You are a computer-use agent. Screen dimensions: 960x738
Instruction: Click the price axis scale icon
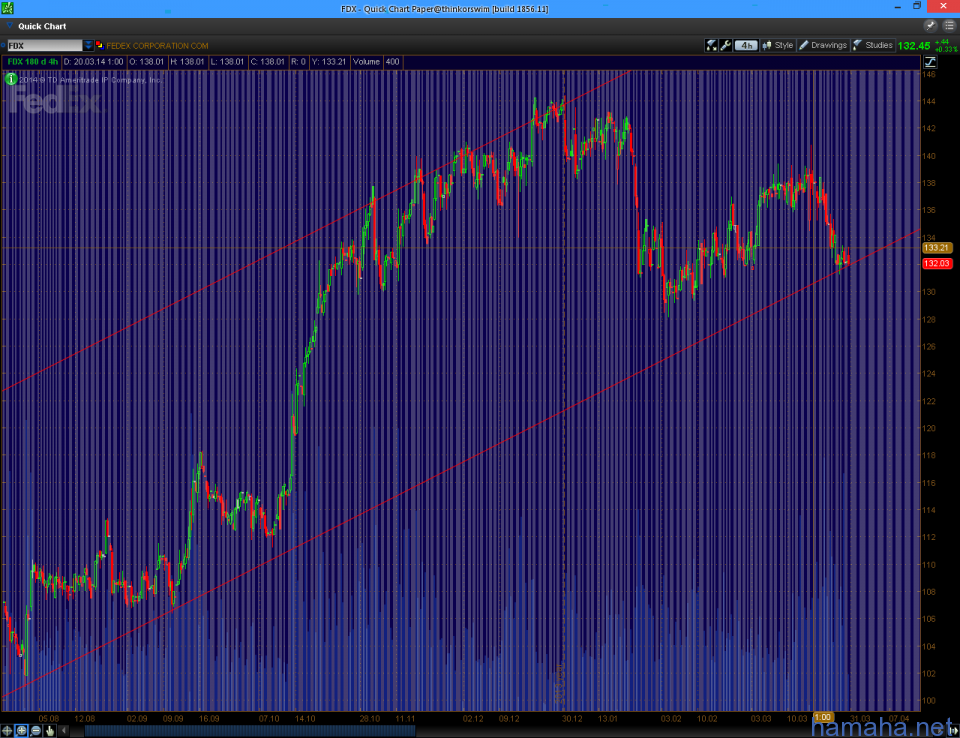click(929, 62)
